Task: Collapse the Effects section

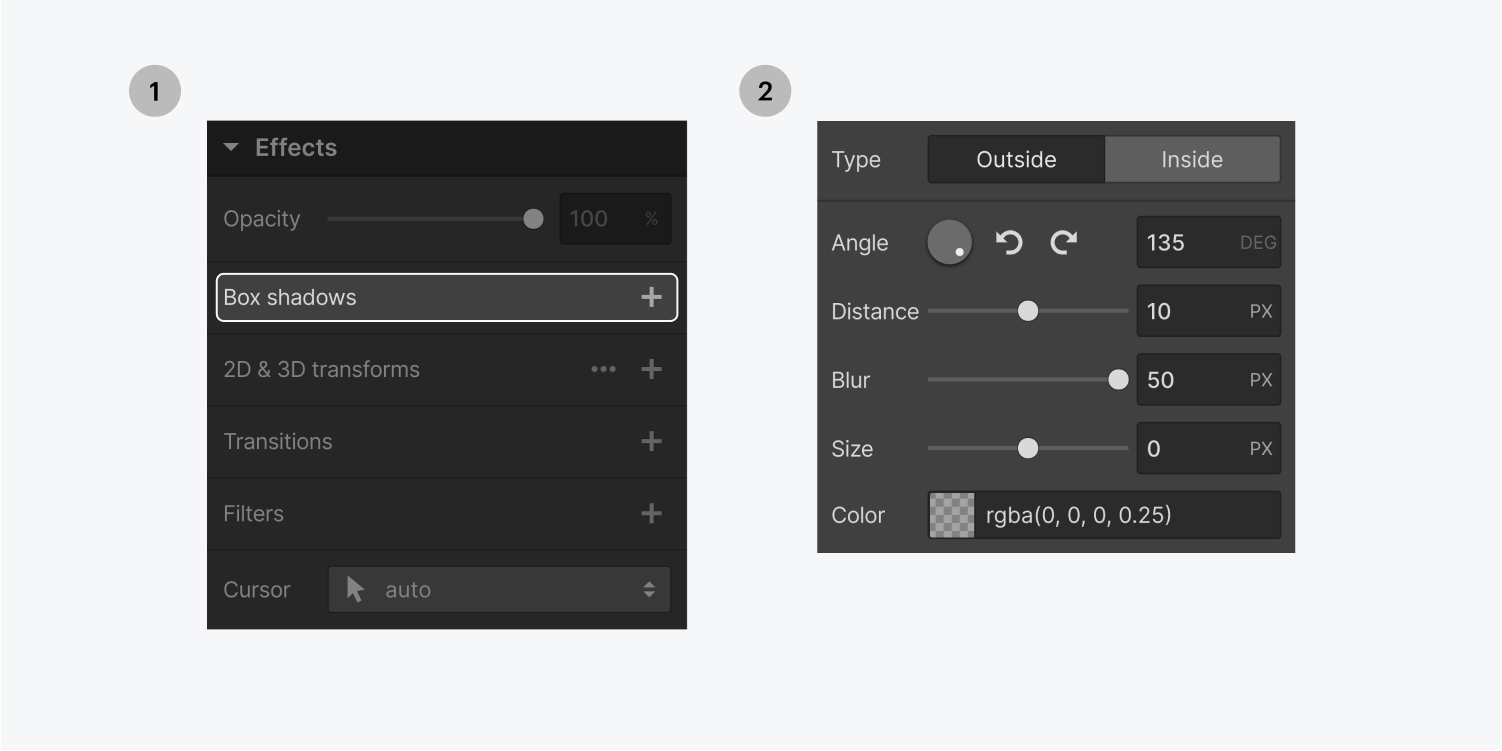Action: 231,146
